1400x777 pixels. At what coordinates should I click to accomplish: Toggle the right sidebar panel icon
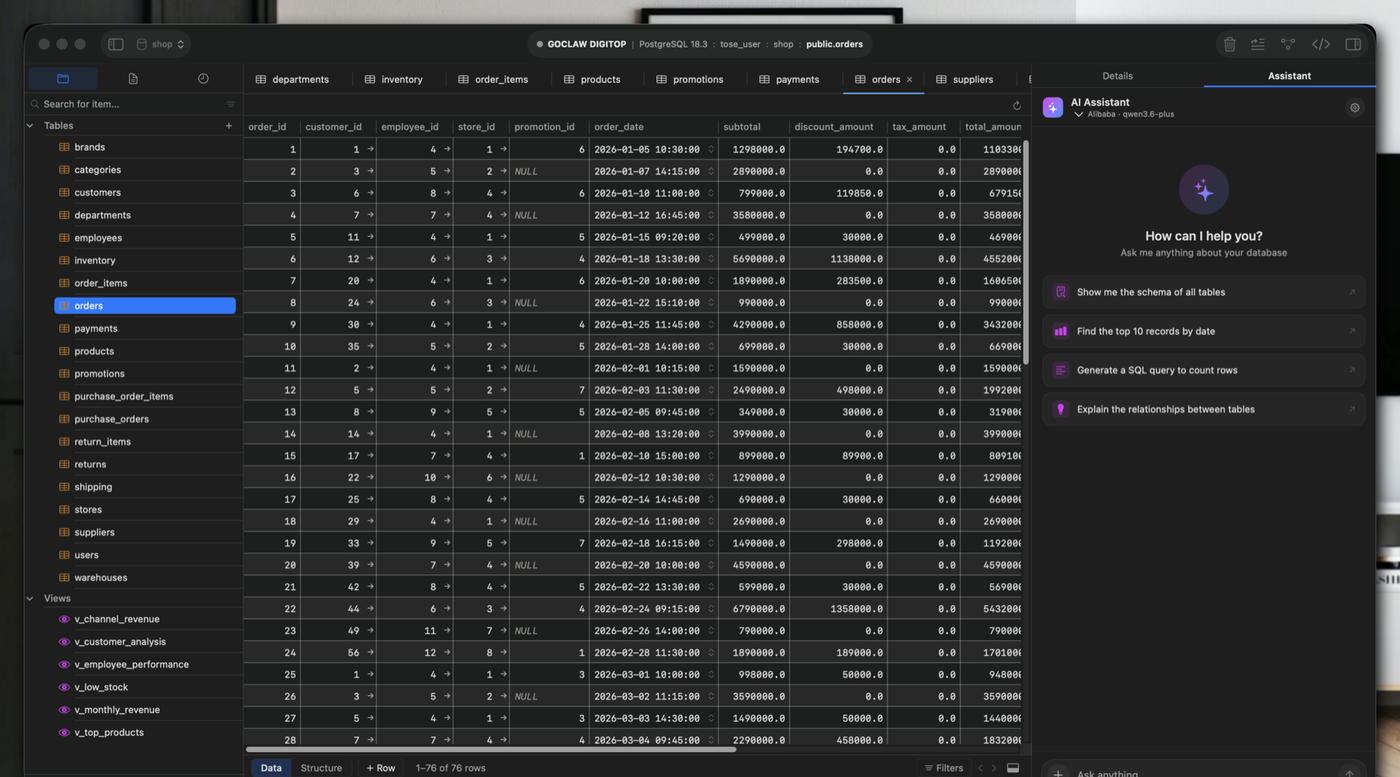(1353, 44)
